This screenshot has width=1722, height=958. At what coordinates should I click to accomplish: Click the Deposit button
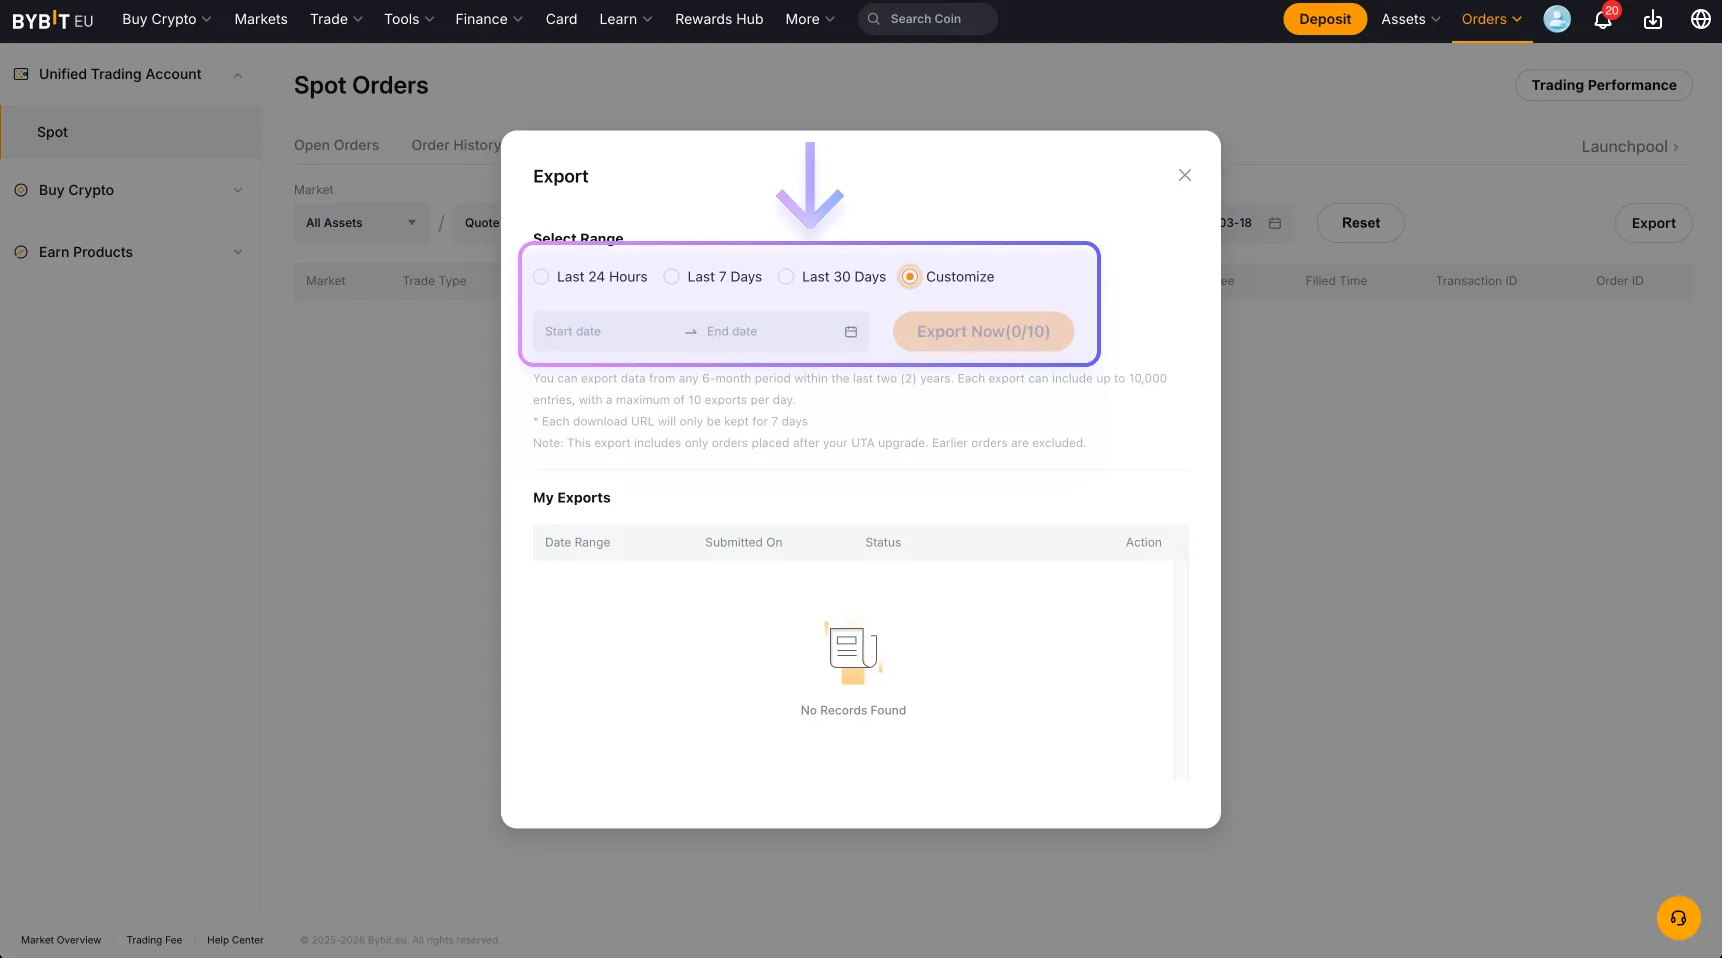point(1324,18)
